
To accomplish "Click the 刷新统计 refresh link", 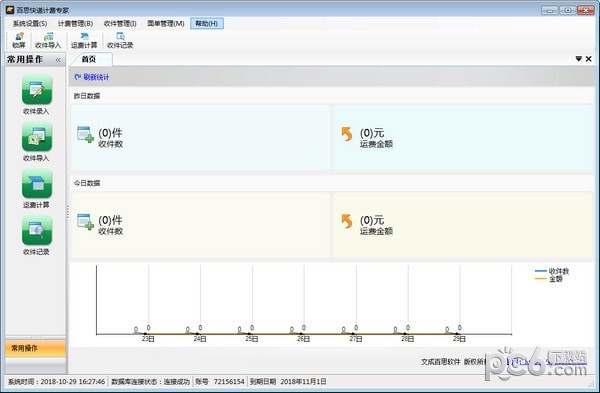I will [x=96, y=77].
